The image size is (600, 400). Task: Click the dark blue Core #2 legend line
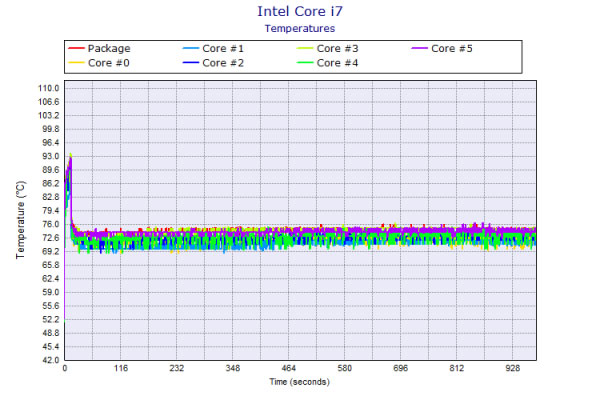tap(191, 63)
